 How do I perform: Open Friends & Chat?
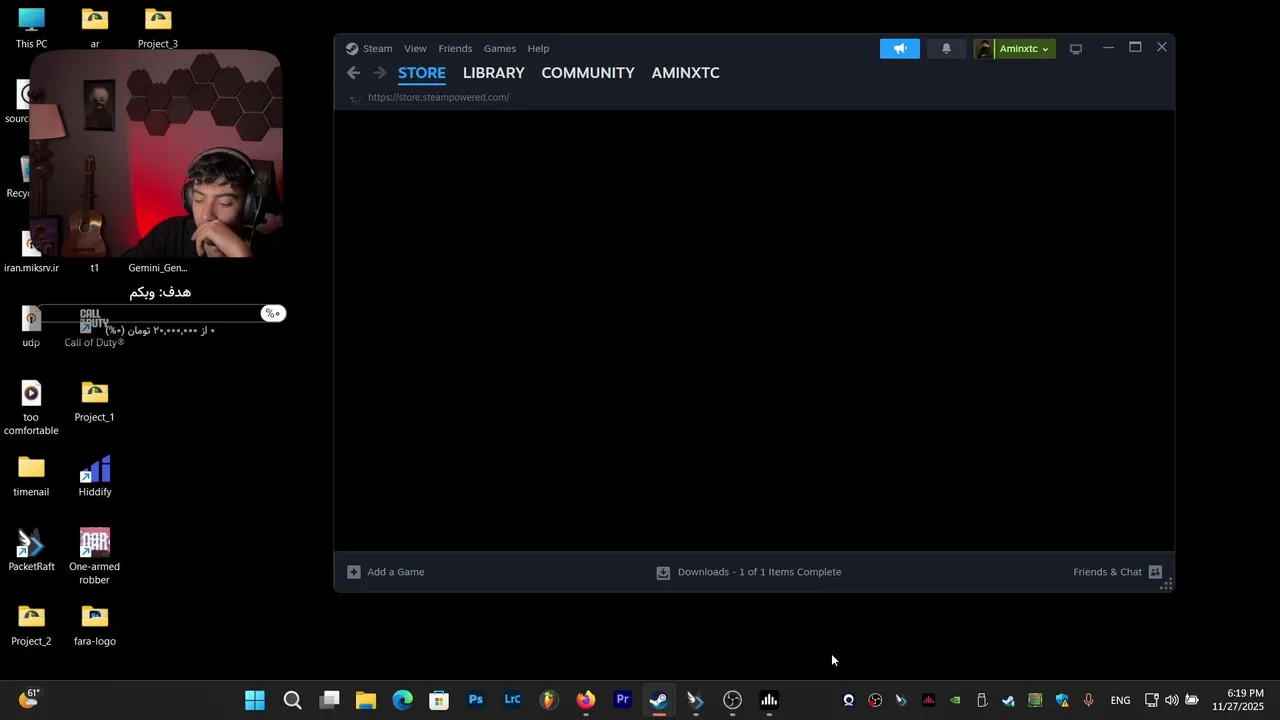tap(1117, 572)
